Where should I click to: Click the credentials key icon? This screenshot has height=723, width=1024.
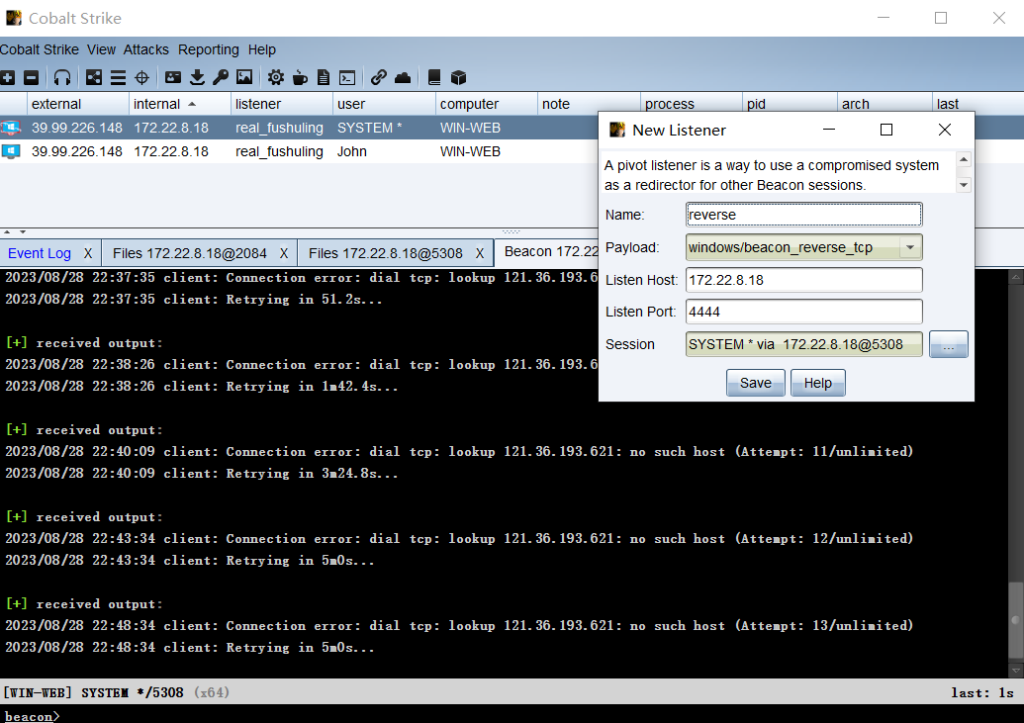220,77
